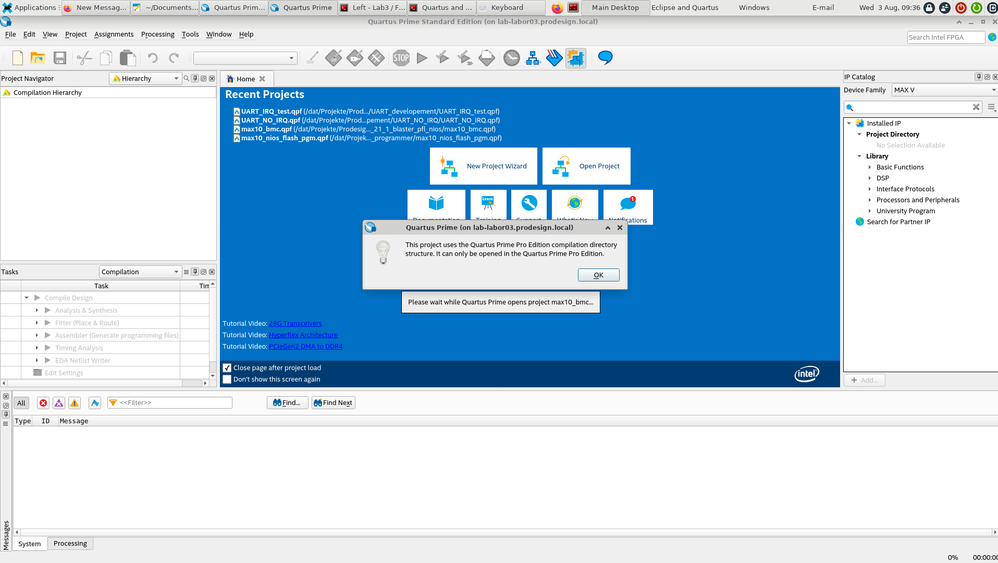Select the All messages filter button

(21, 403)
